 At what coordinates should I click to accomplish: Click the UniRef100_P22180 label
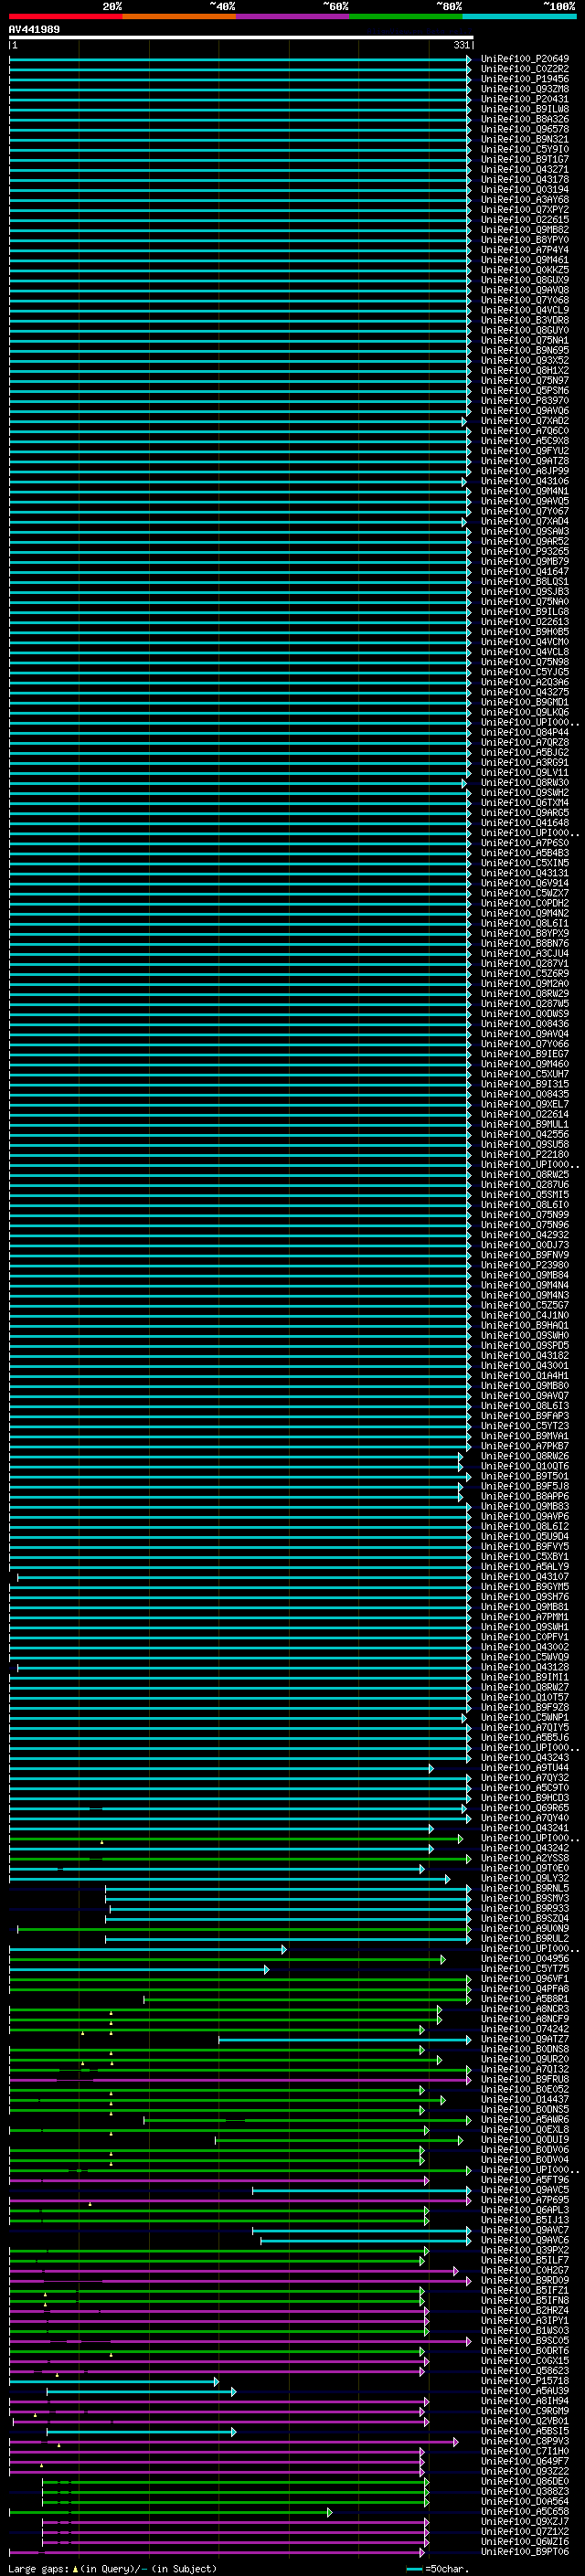(x=525, y=1155)
